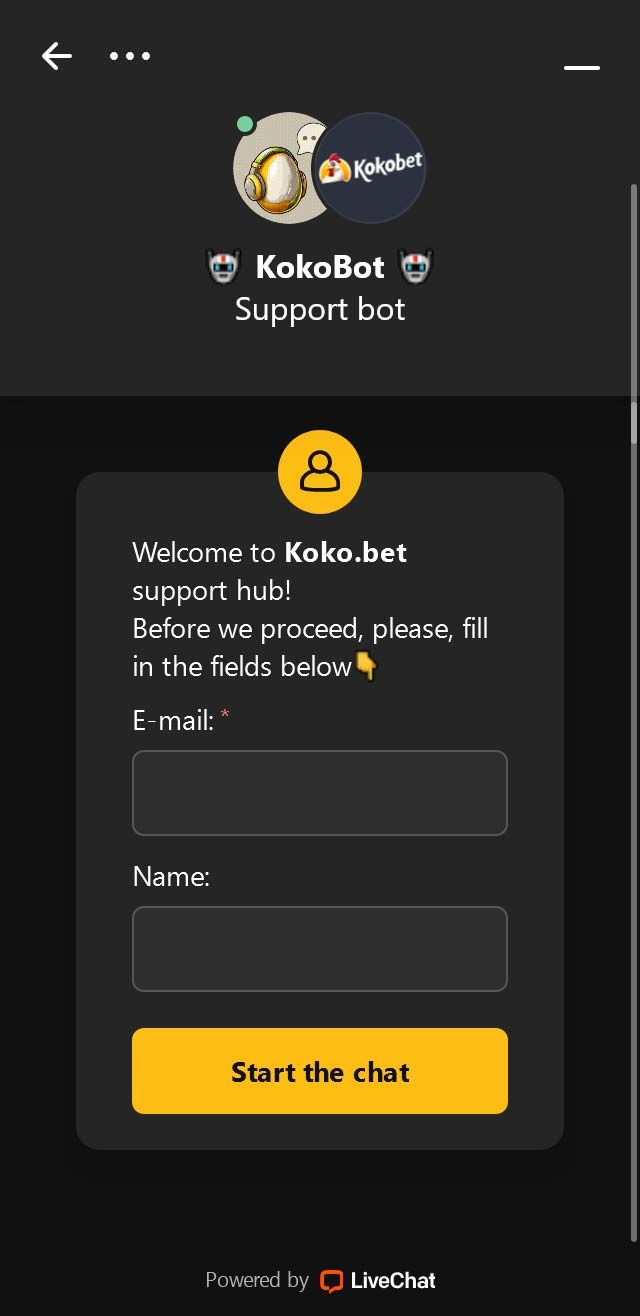
Task: Click the LiveChat speech bubble logo
Action: (x=330, y=1280)
